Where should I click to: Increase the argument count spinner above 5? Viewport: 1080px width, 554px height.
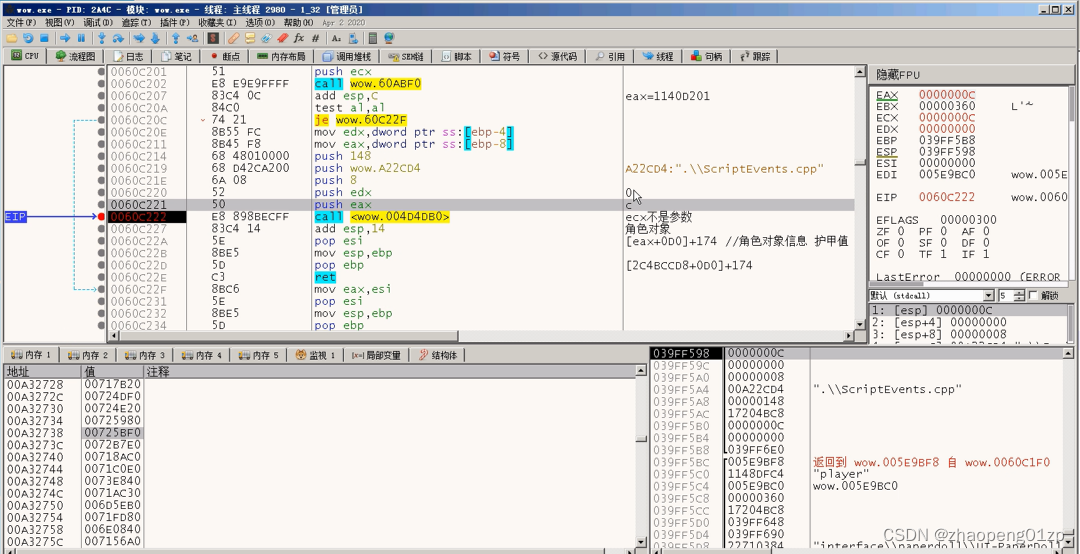1021,293
